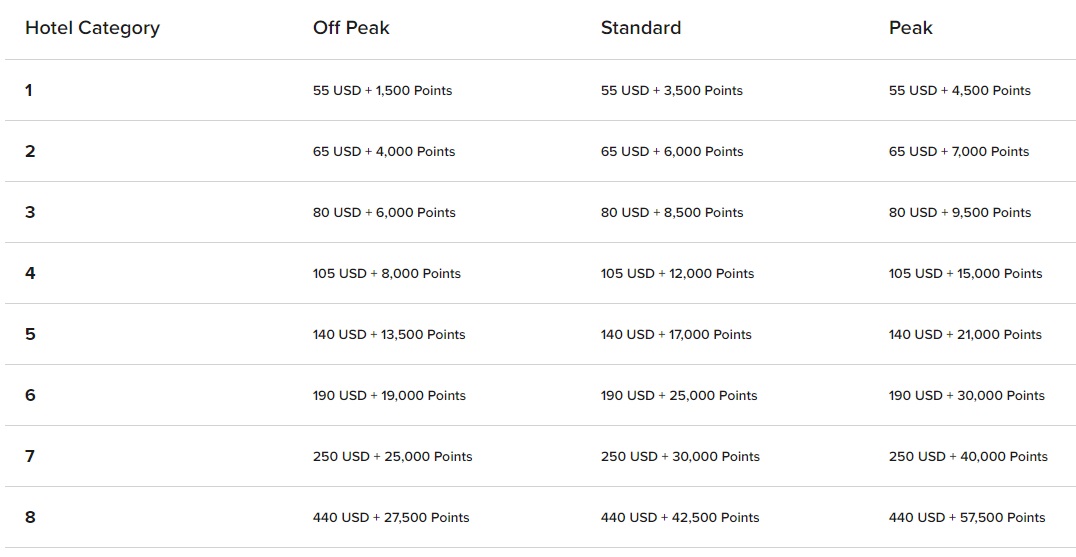
Task: Click 440 USD + 42,500 Points cell
Action: [x=680, y=518]
